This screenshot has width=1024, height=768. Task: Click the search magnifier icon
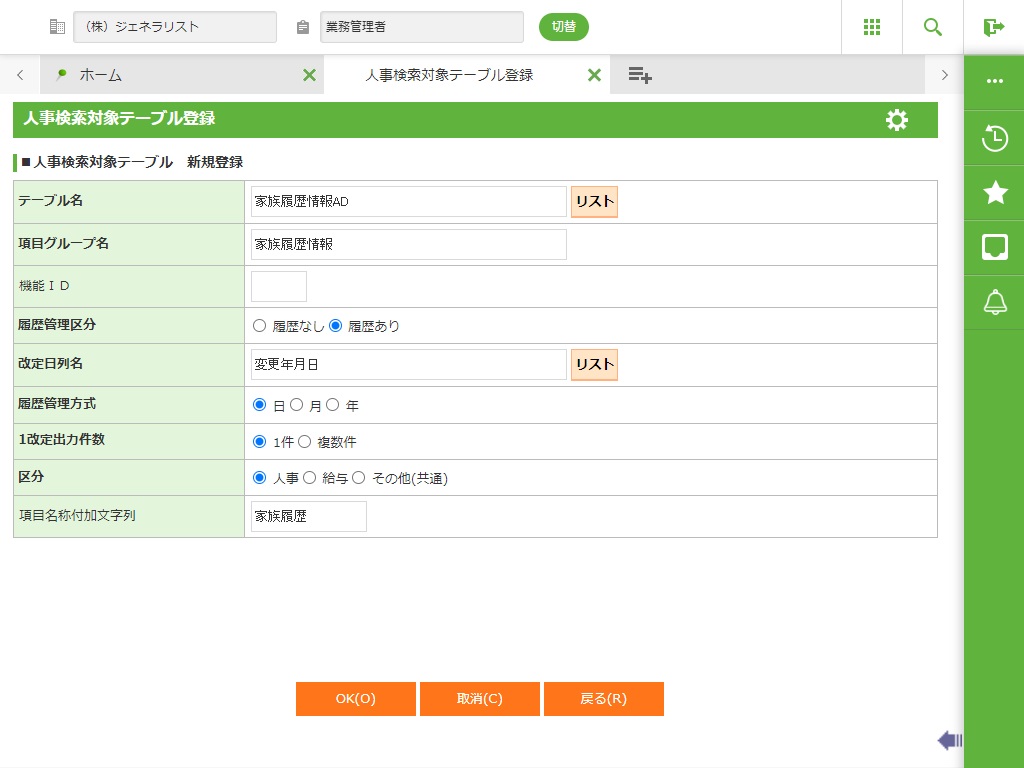tap(933, 27)
